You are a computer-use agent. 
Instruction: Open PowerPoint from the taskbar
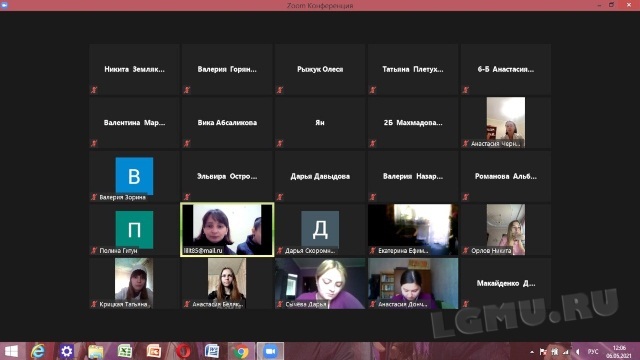pyautogui.click(x=154, y=351)
